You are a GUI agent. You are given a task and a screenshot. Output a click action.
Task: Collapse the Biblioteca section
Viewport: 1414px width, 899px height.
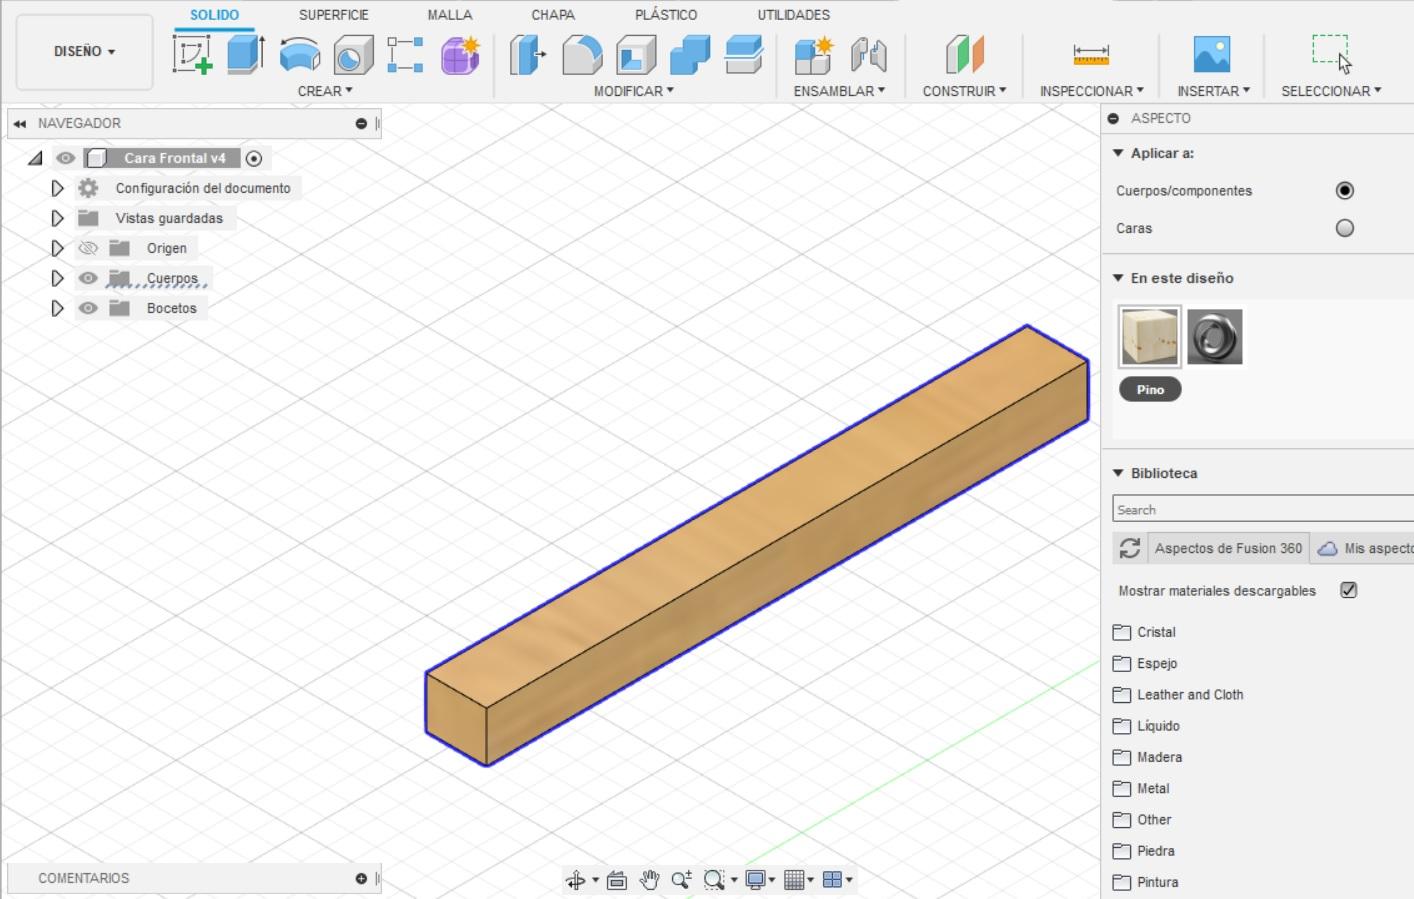click(x=1119, y=473)
